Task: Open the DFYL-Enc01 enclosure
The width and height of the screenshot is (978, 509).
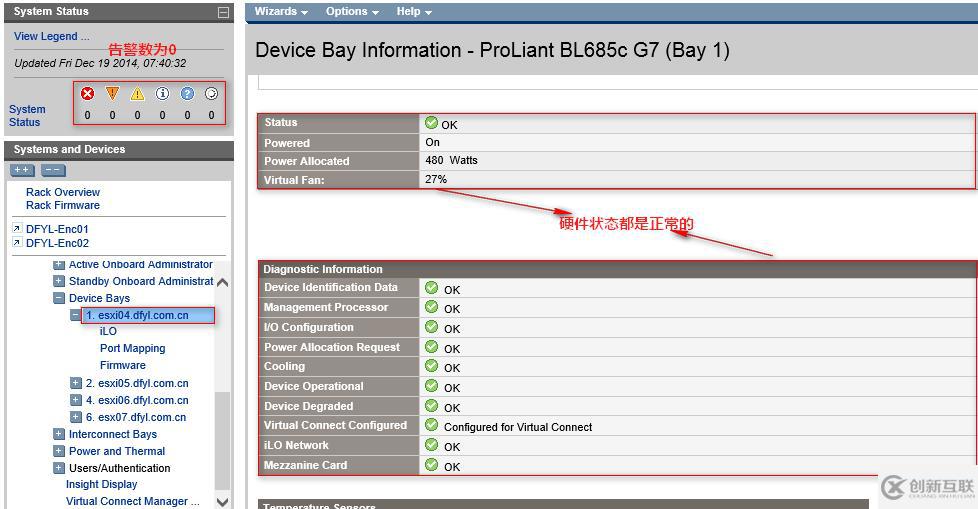Action: click(x=57, y=229)
